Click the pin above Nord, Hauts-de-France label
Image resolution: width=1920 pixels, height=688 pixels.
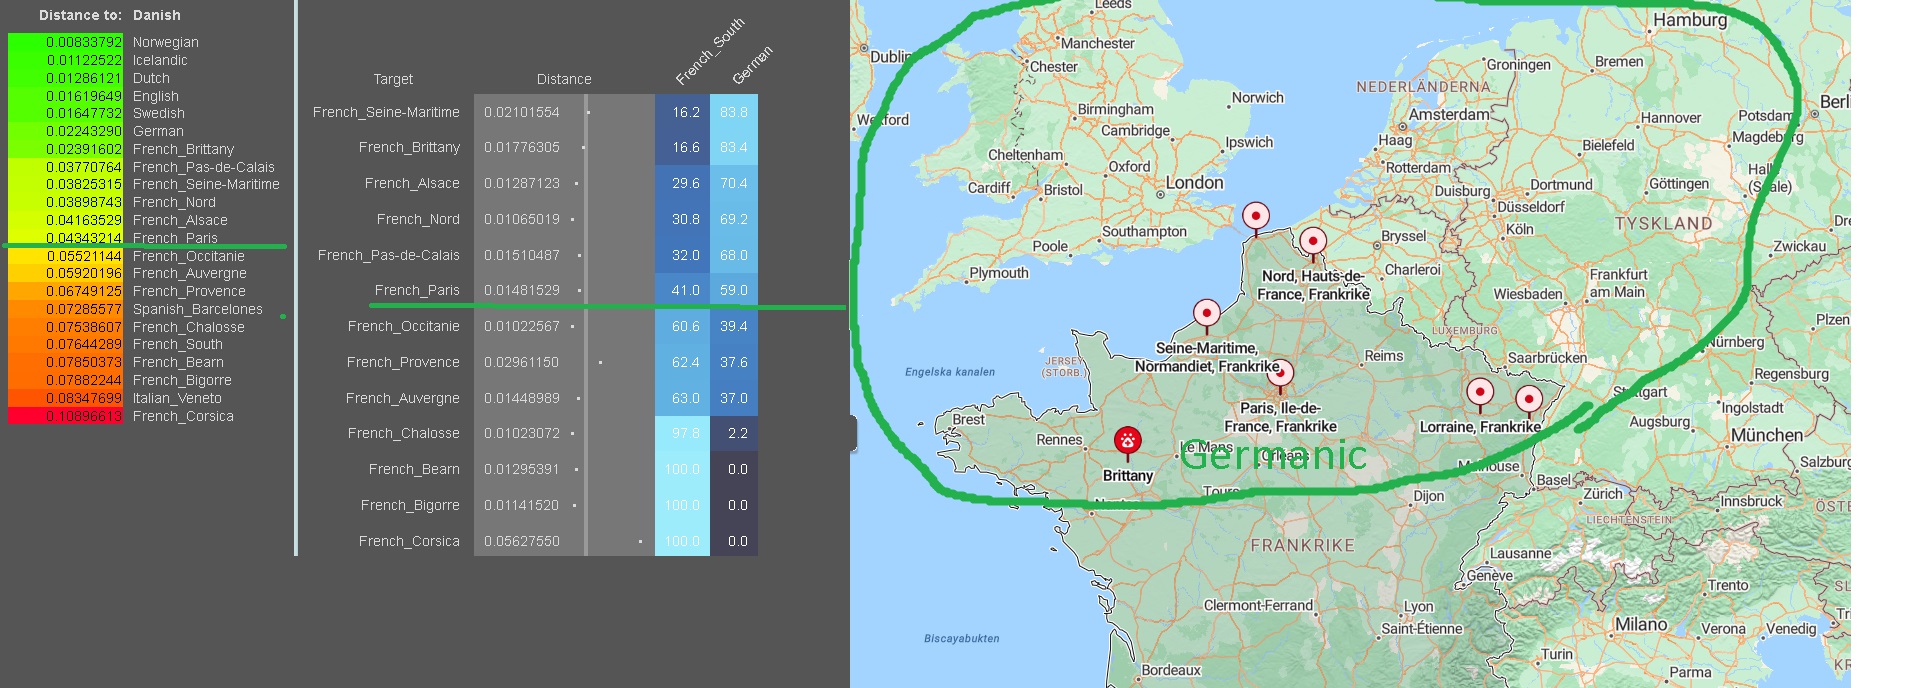[1313, 242]
